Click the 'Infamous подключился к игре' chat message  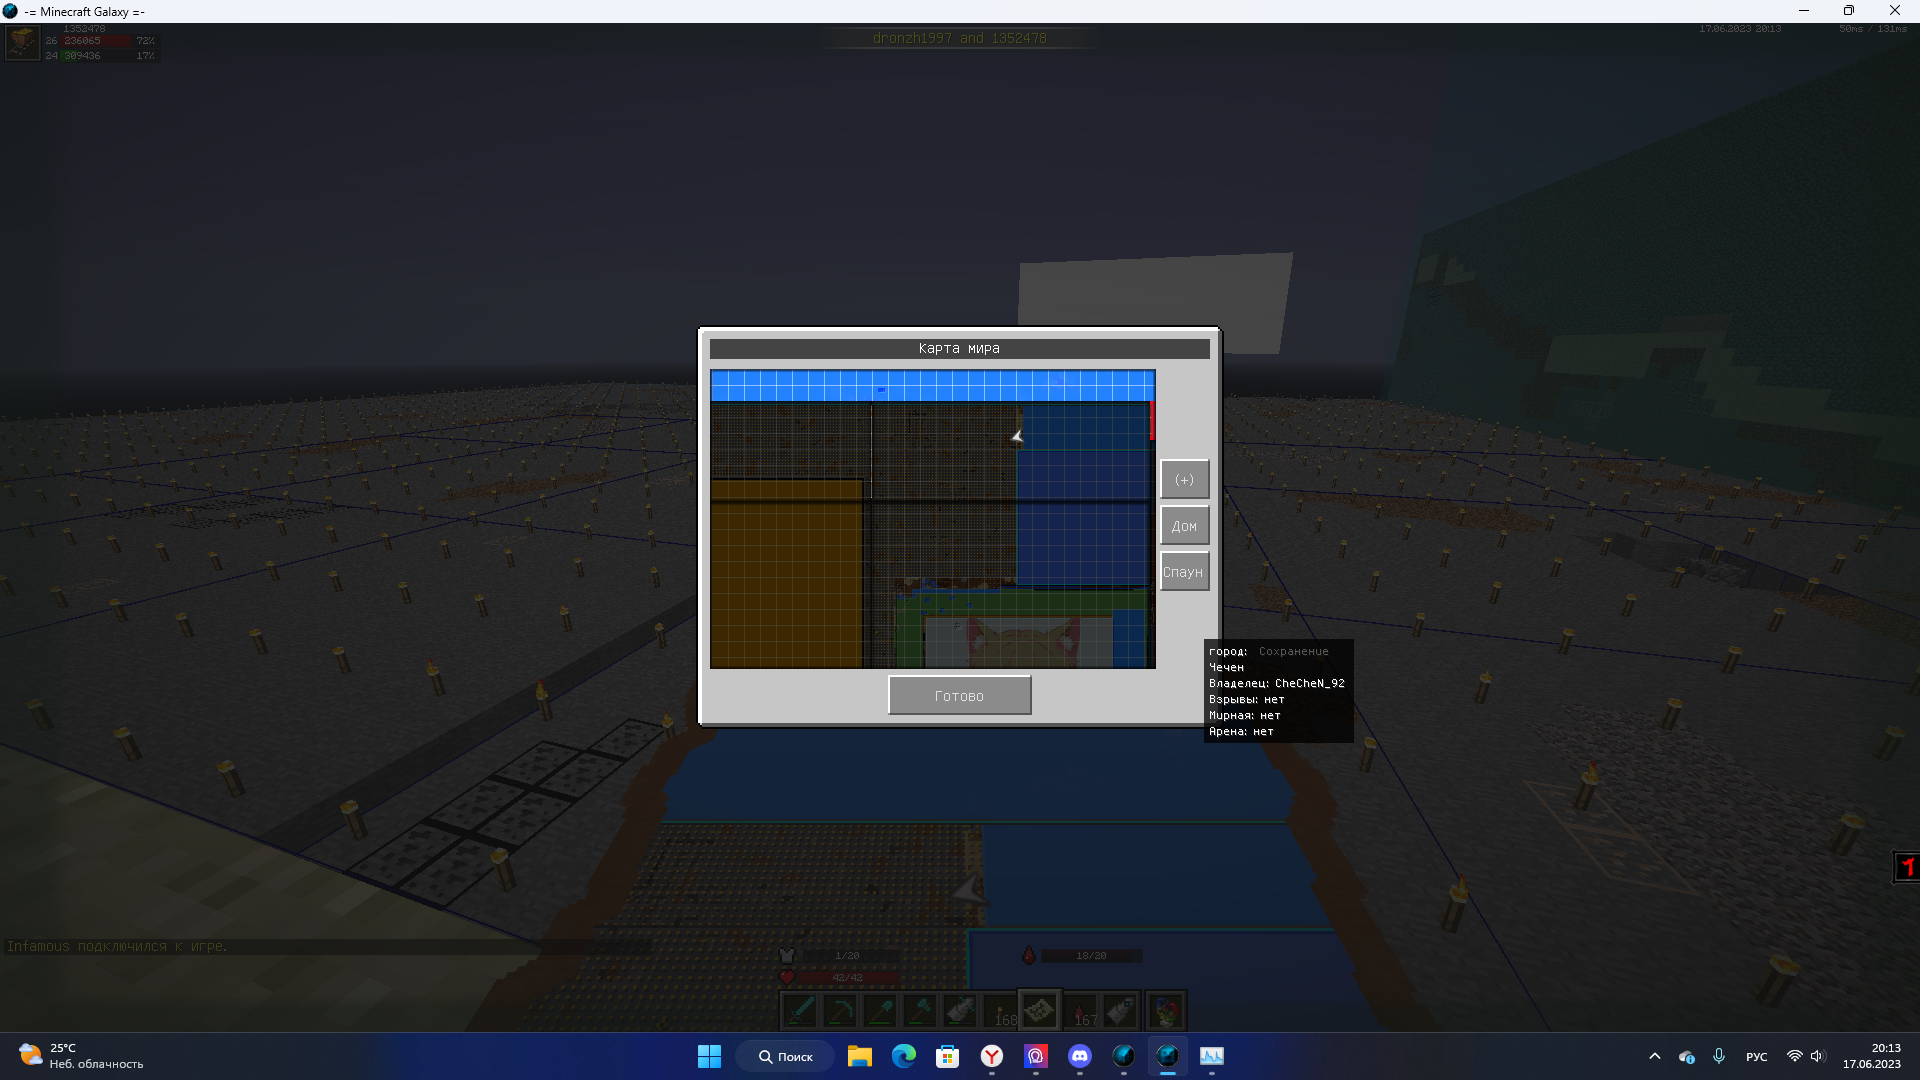[117, 946]
